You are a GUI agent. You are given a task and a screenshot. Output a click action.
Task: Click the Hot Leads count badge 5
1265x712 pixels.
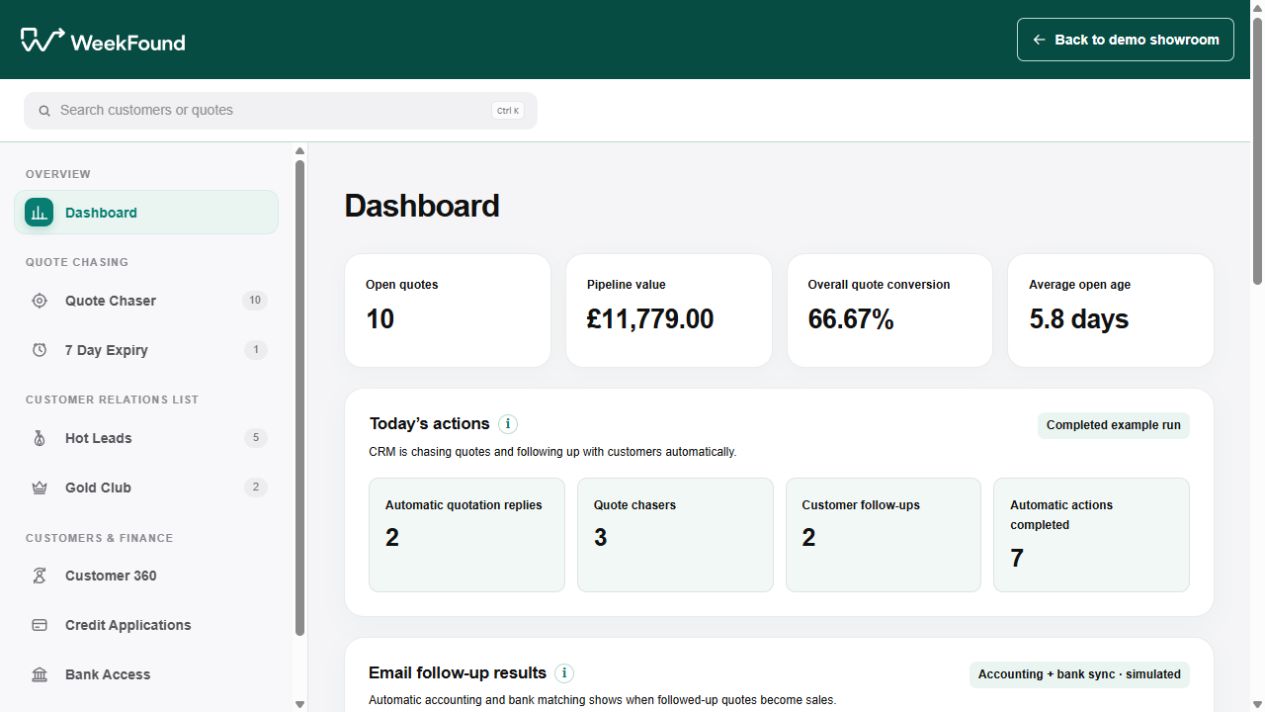click(x=256, y=438)
